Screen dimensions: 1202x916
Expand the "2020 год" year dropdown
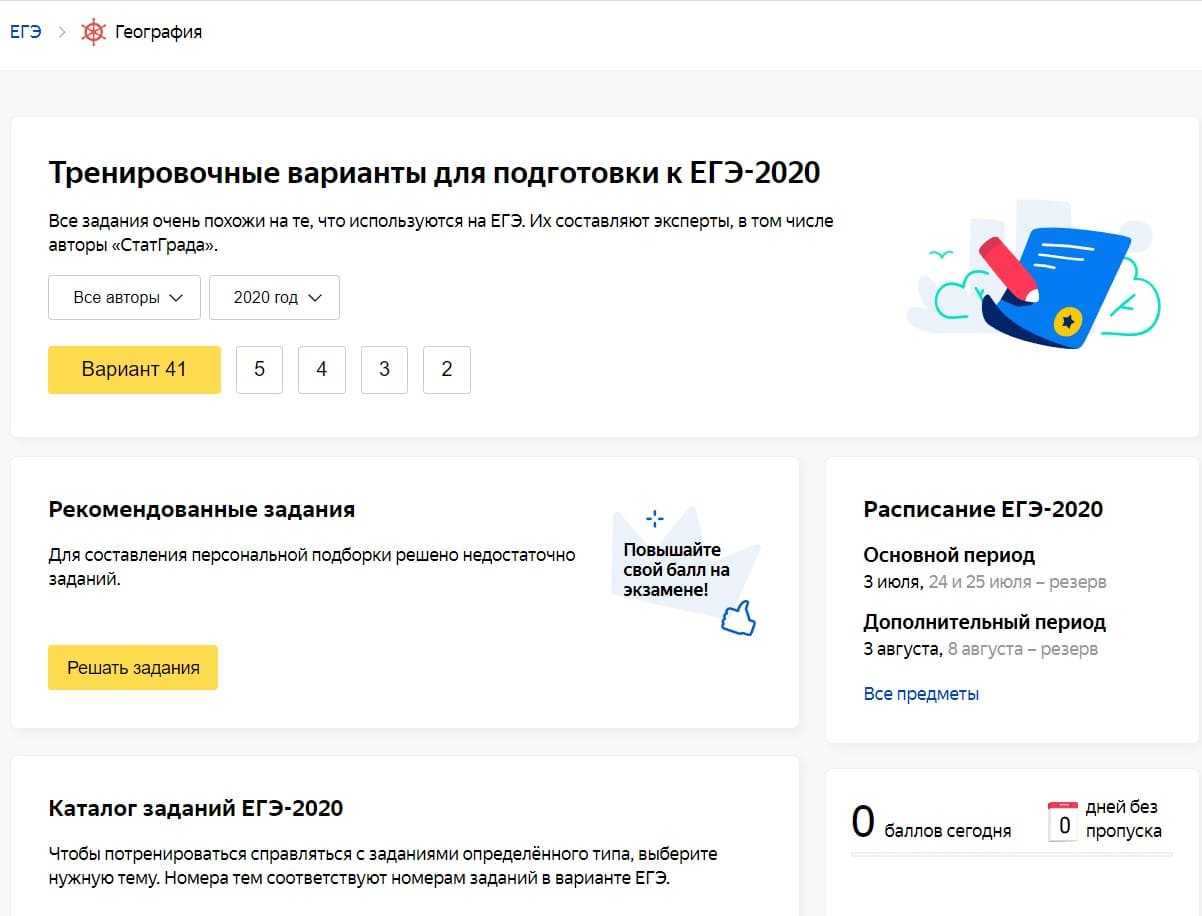[x=274, y=297]
